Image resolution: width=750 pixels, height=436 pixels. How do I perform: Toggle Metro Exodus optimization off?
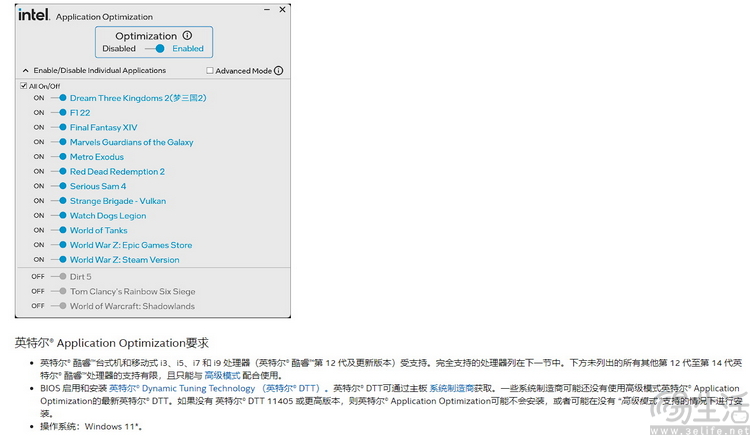click(59, 157)
